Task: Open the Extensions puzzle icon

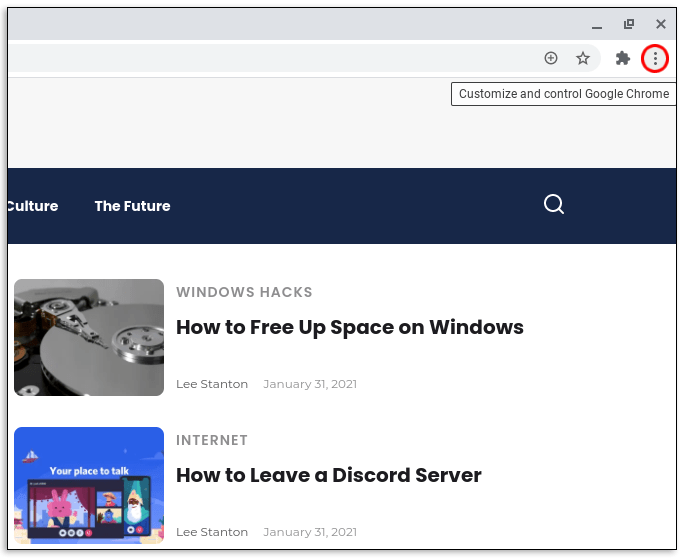Action: coord(623,58)
